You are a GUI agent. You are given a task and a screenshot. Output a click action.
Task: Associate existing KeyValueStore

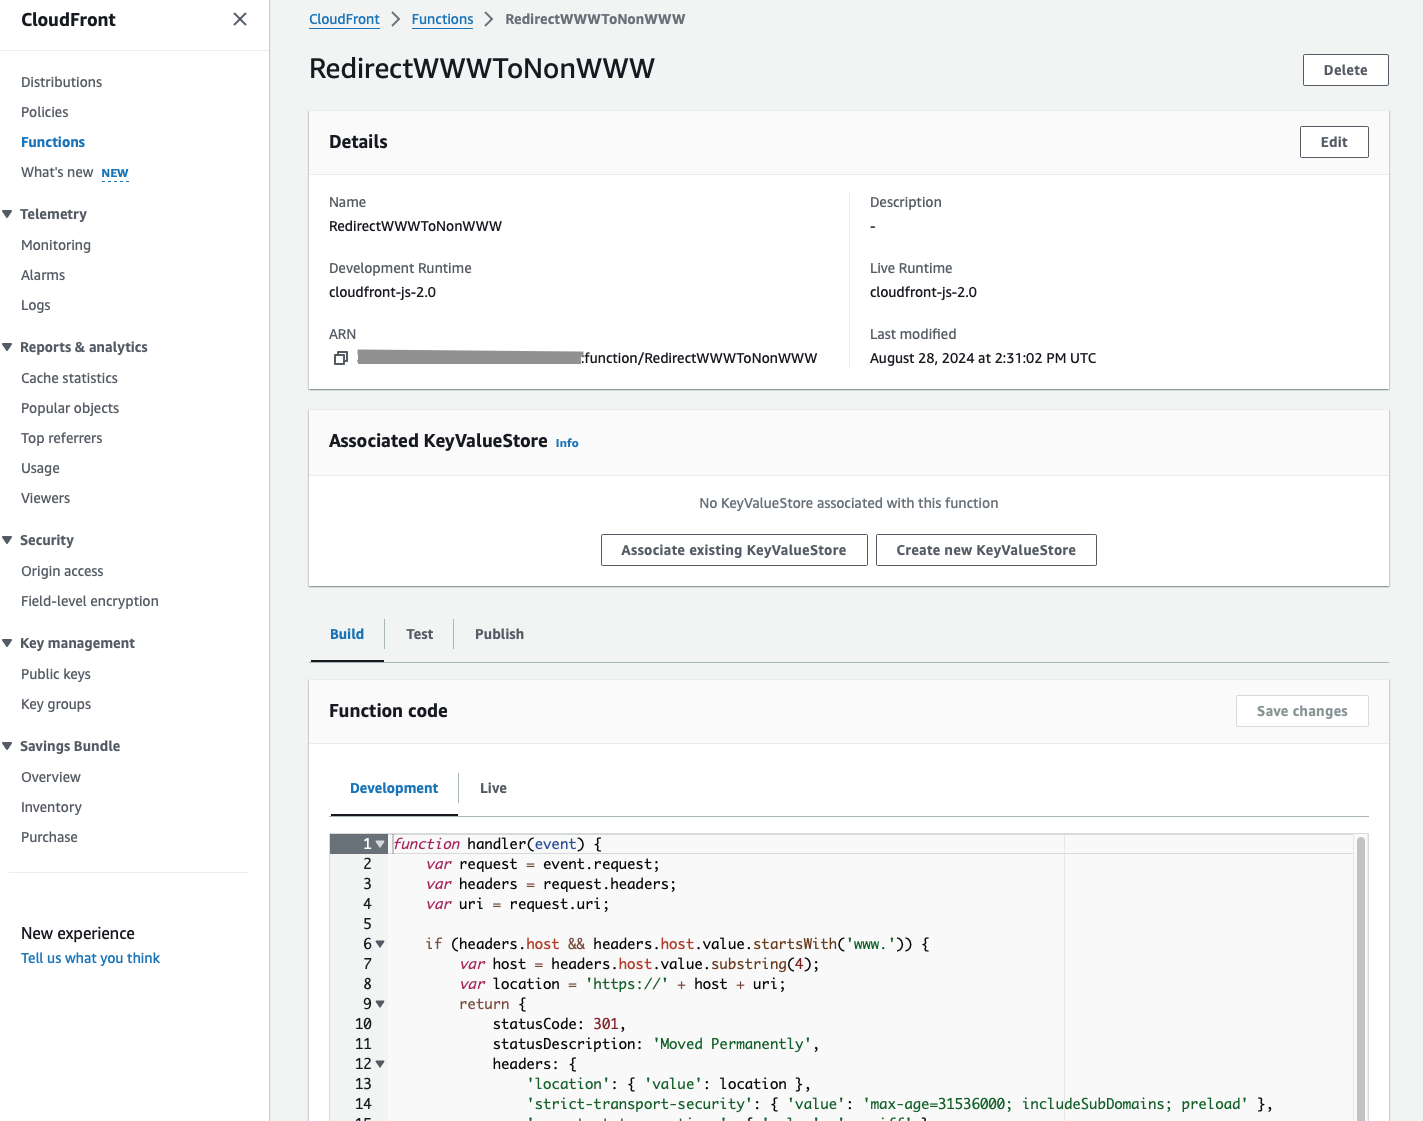click(x=734, y=550)
